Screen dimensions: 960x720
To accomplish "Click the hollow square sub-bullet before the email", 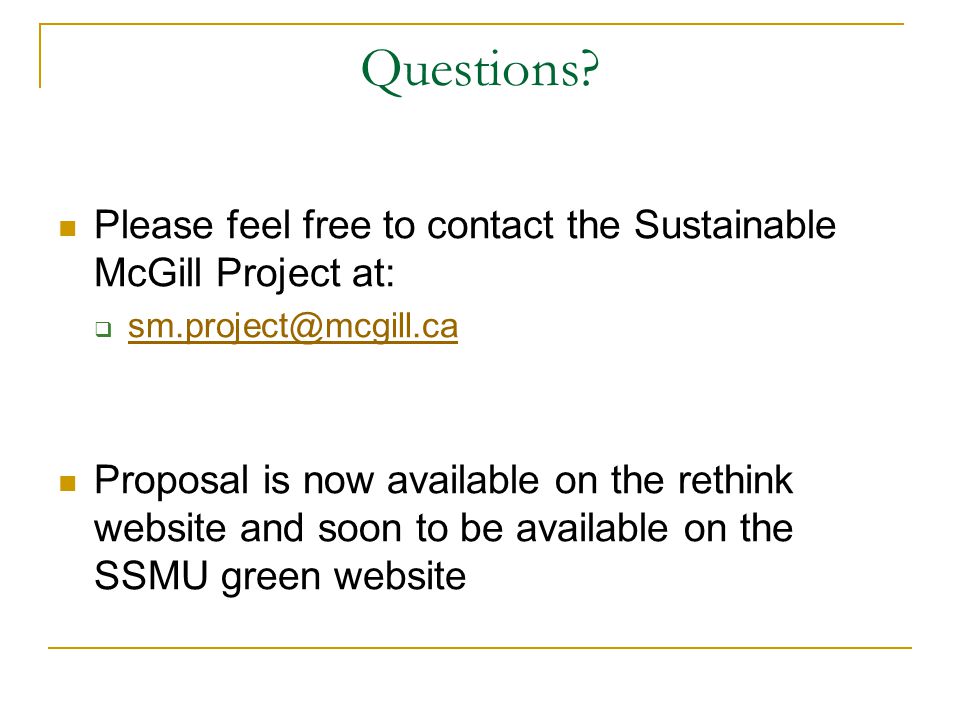I will [103, 329].
